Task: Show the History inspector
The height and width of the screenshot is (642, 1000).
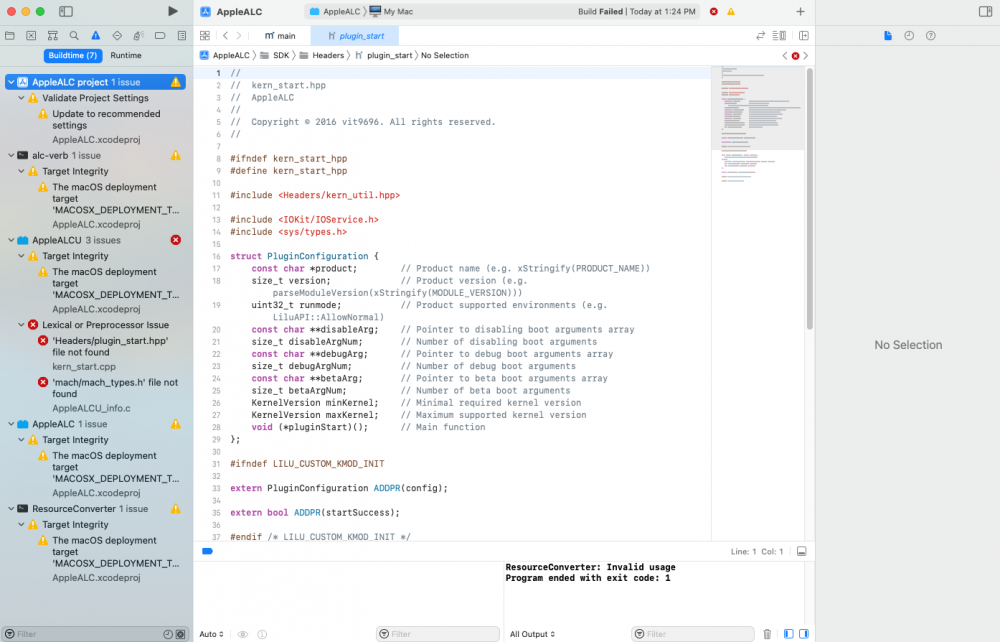Action: point(909,36)
